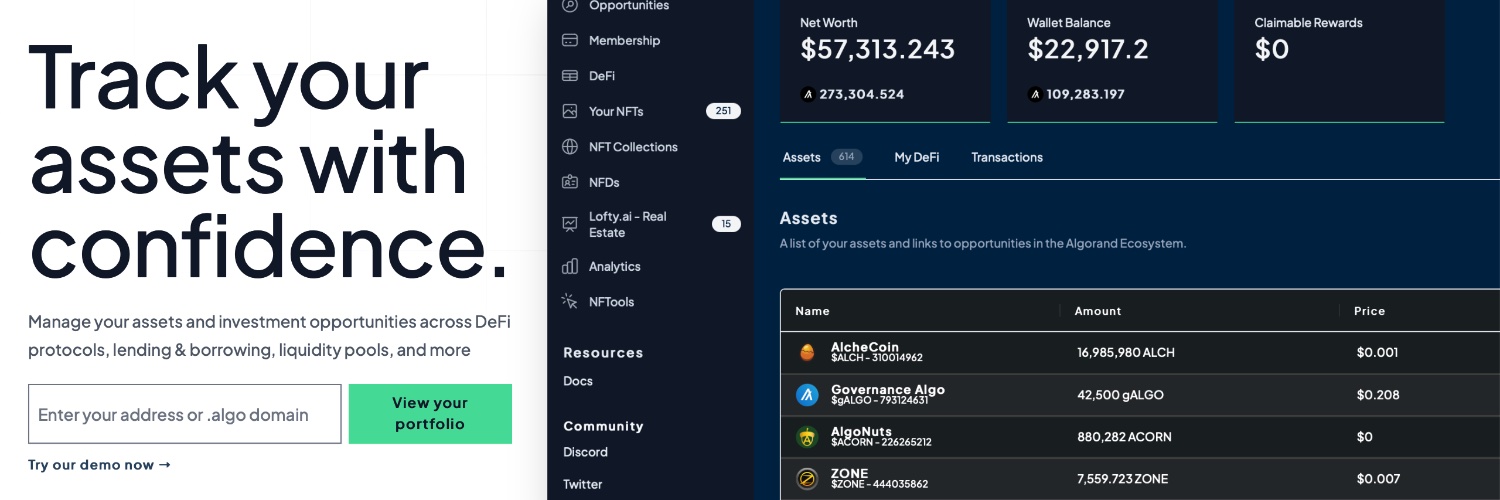Screen dimensions: 1500x500
Task: Select the AlgoNuts asset name
Action: tap(861, 432)
